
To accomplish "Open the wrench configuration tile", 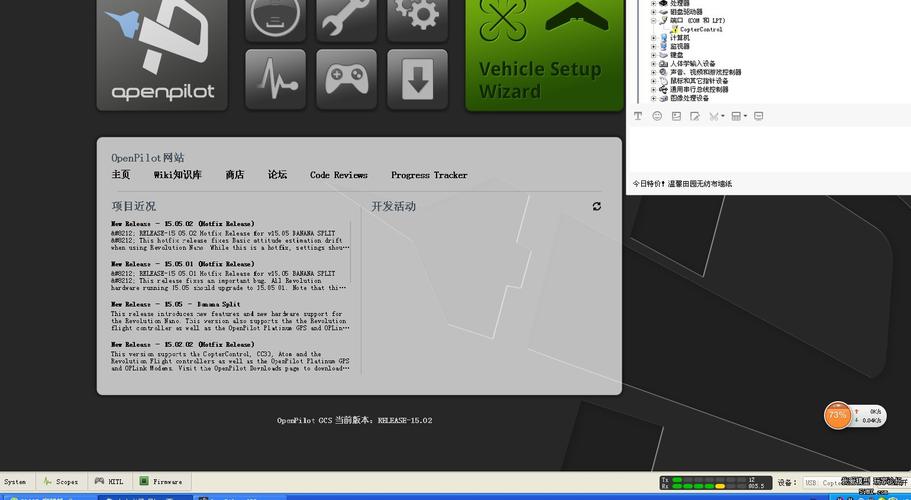I will pos(346,20).
